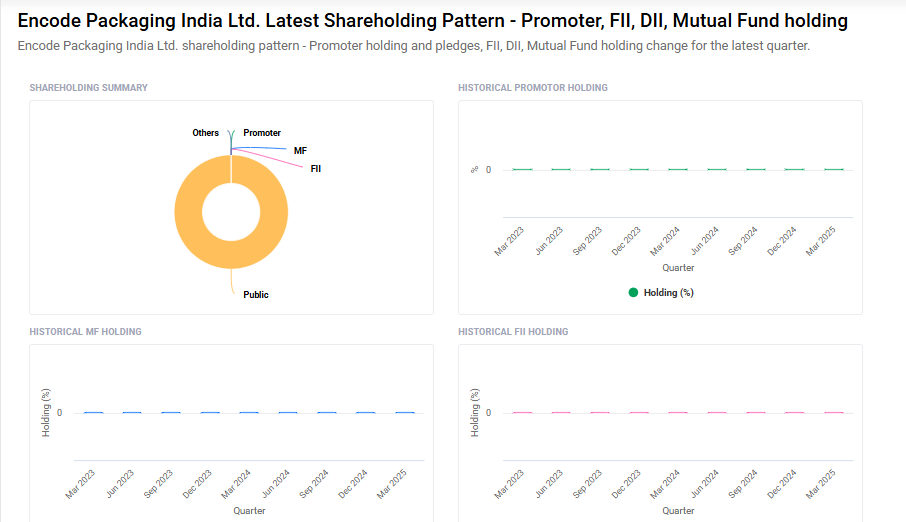
Task: Pick Mar 2023 marker in FII chart
Action: pyautogui.click(x=522, y=413)
